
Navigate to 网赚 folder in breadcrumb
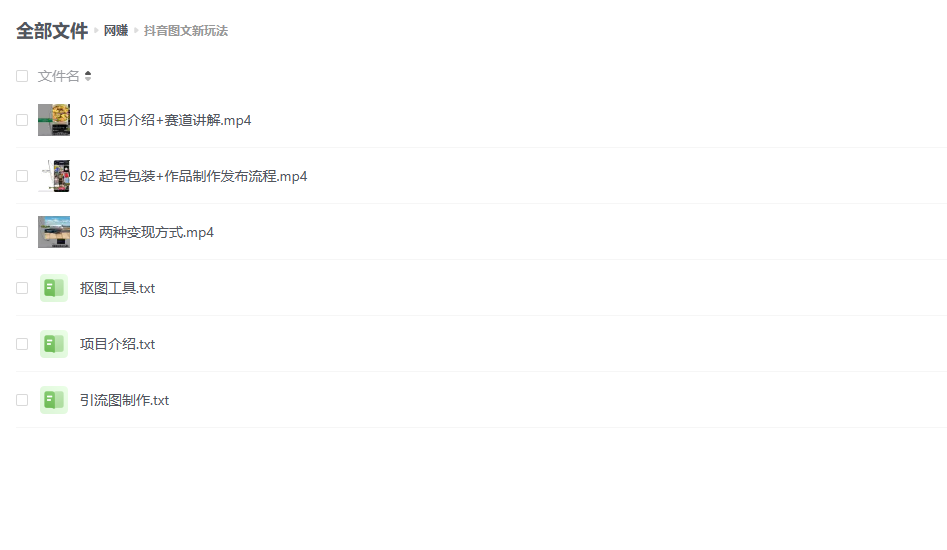(x=116, y=31)
